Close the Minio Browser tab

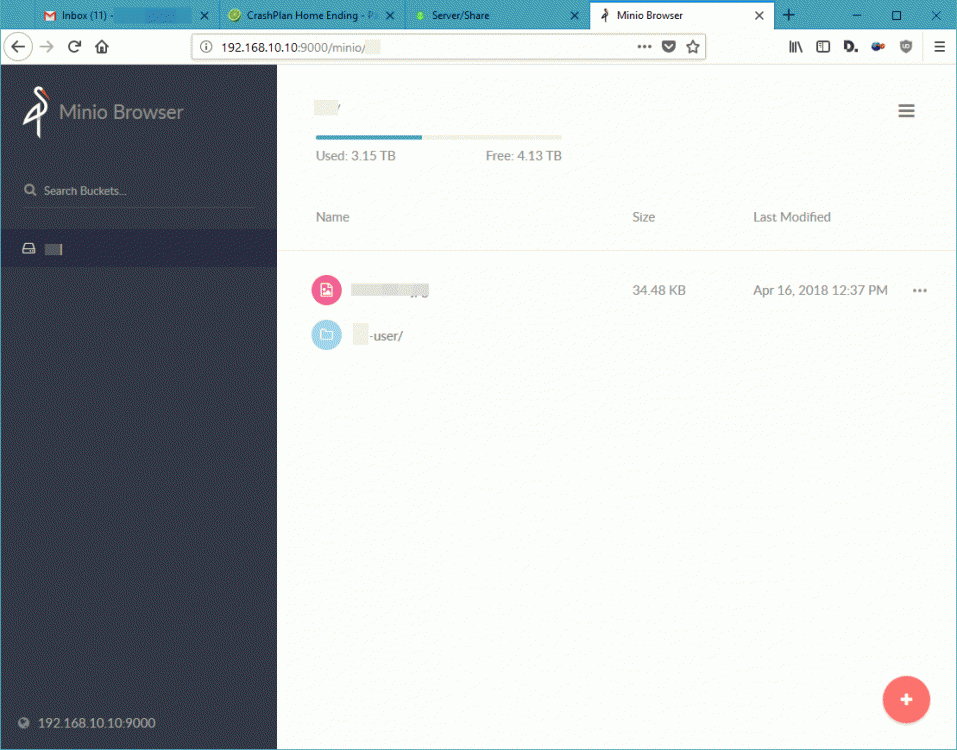[759, 16]
